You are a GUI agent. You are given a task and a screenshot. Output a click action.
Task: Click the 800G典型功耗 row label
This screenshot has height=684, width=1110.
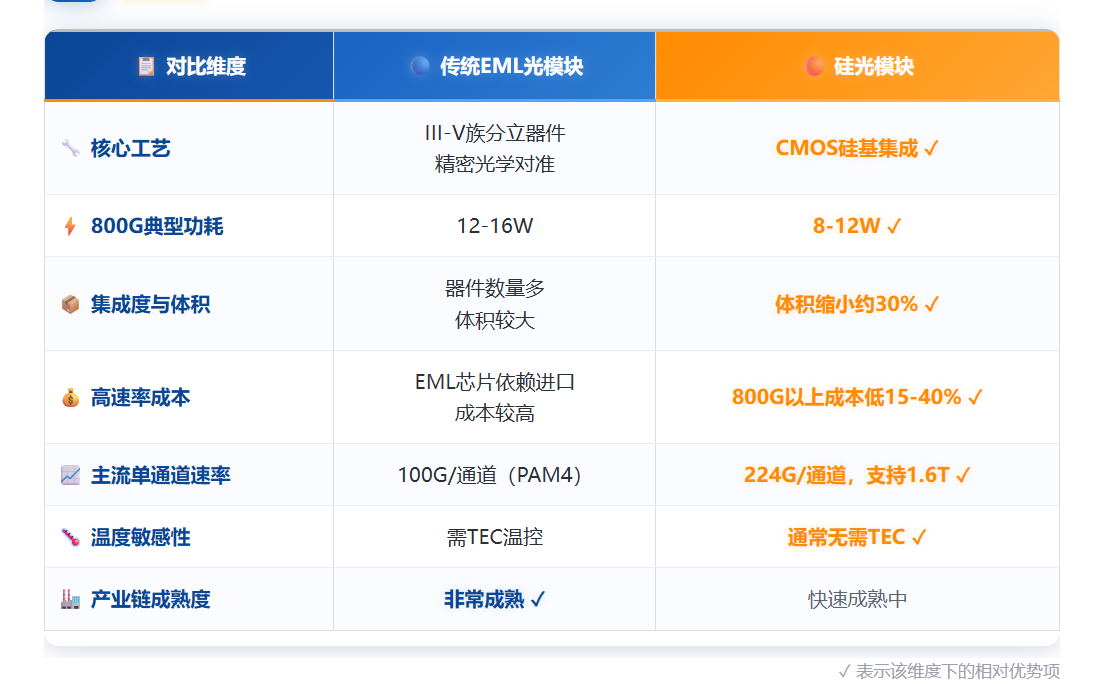(157, 226)
